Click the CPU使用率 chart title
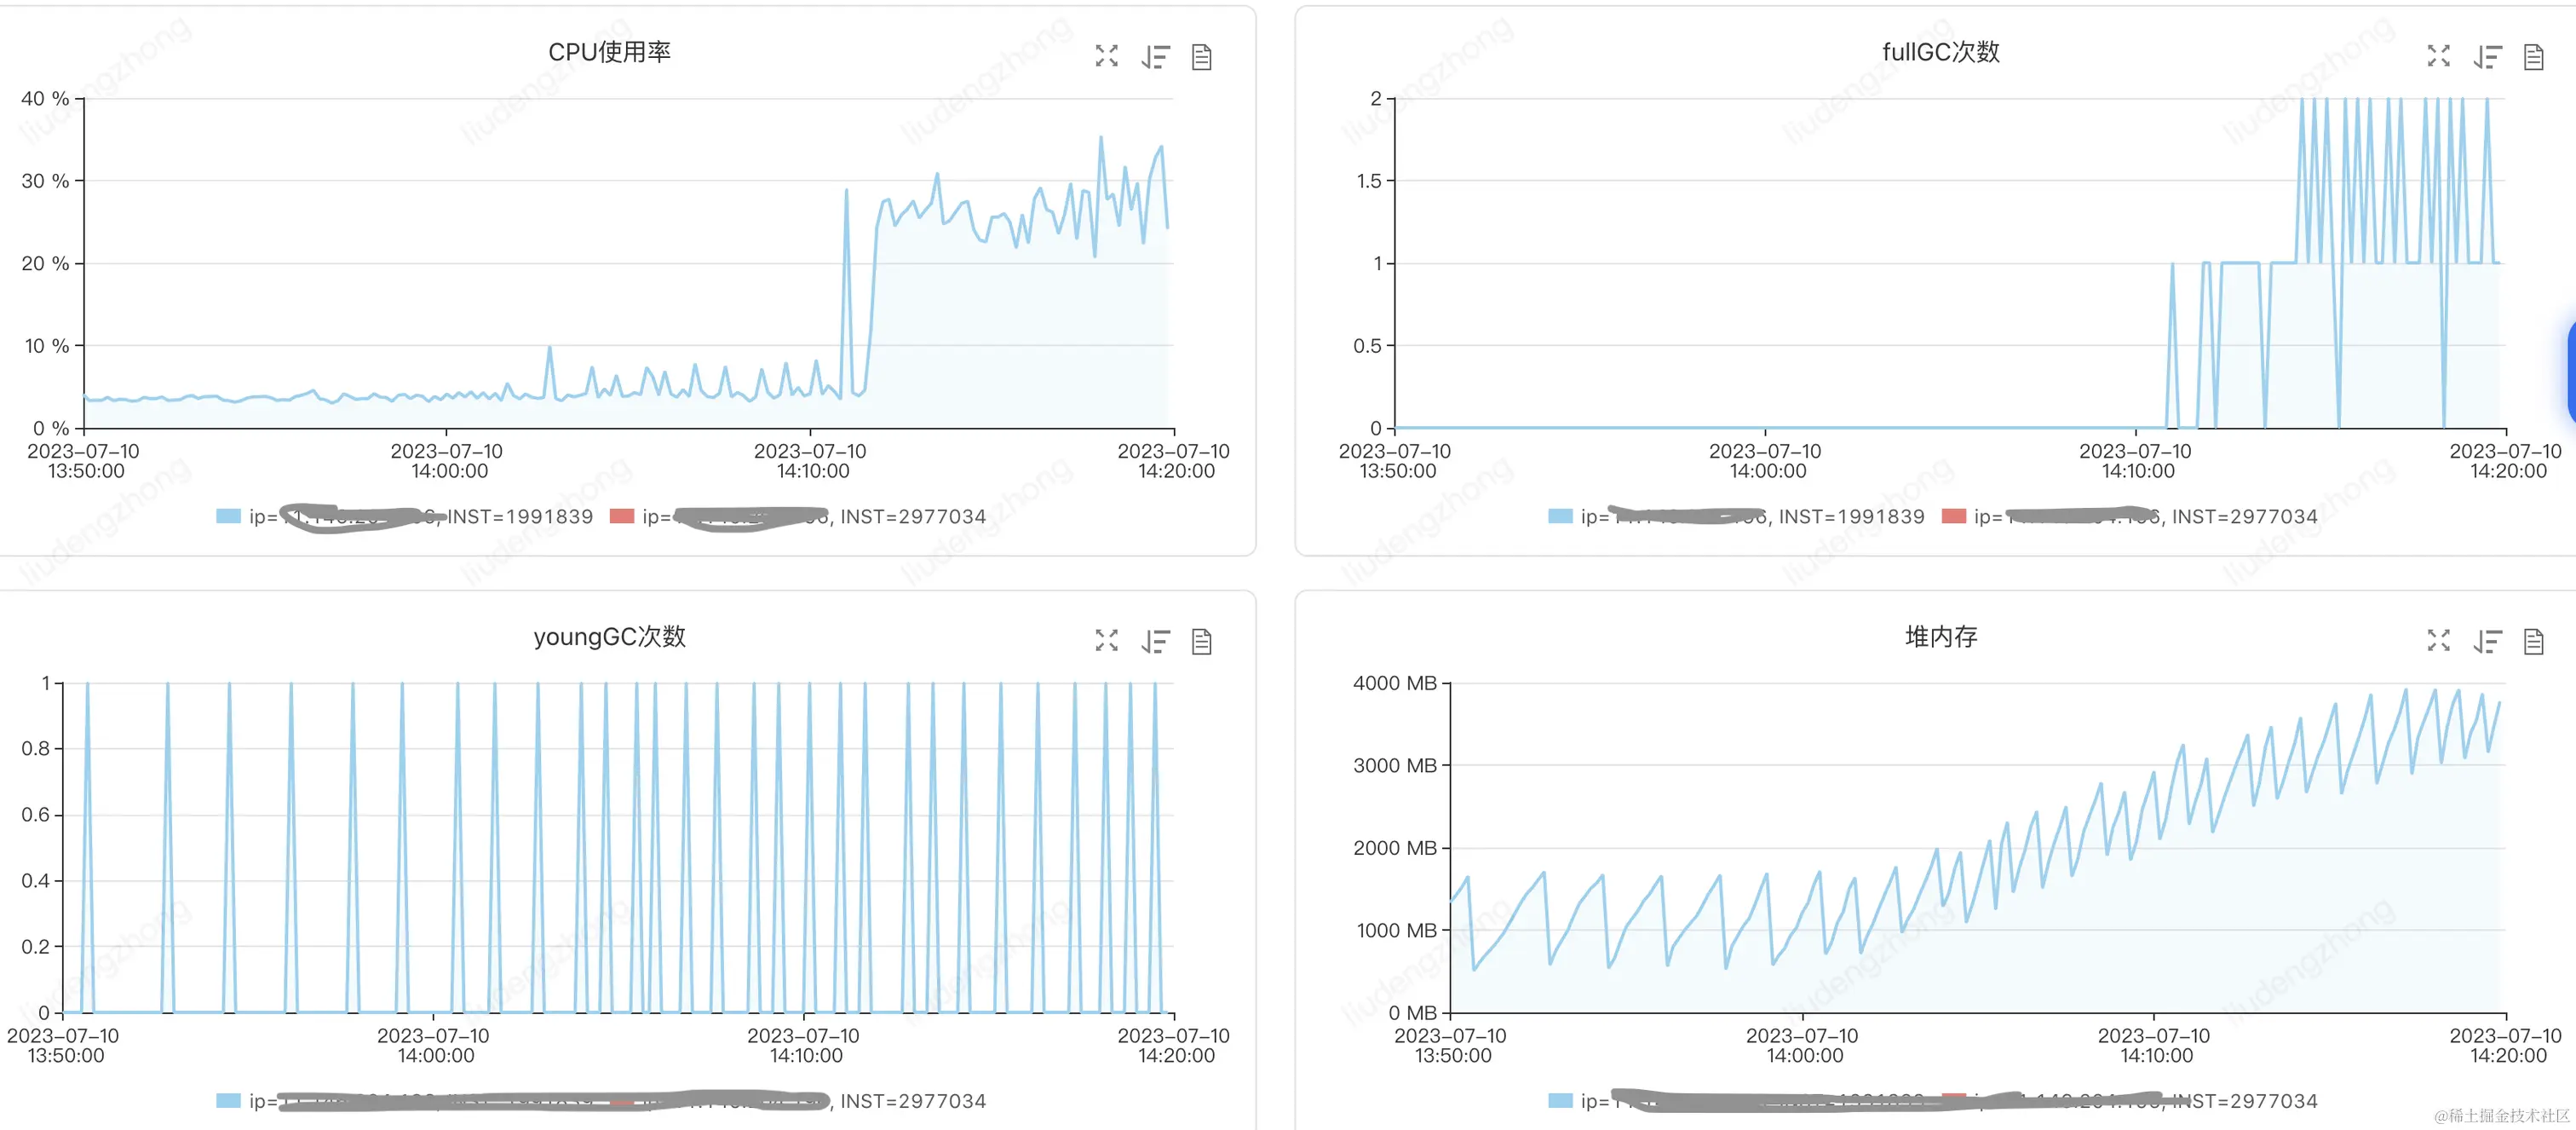This screenshot has width=2576, height=1130. point(609,52)
